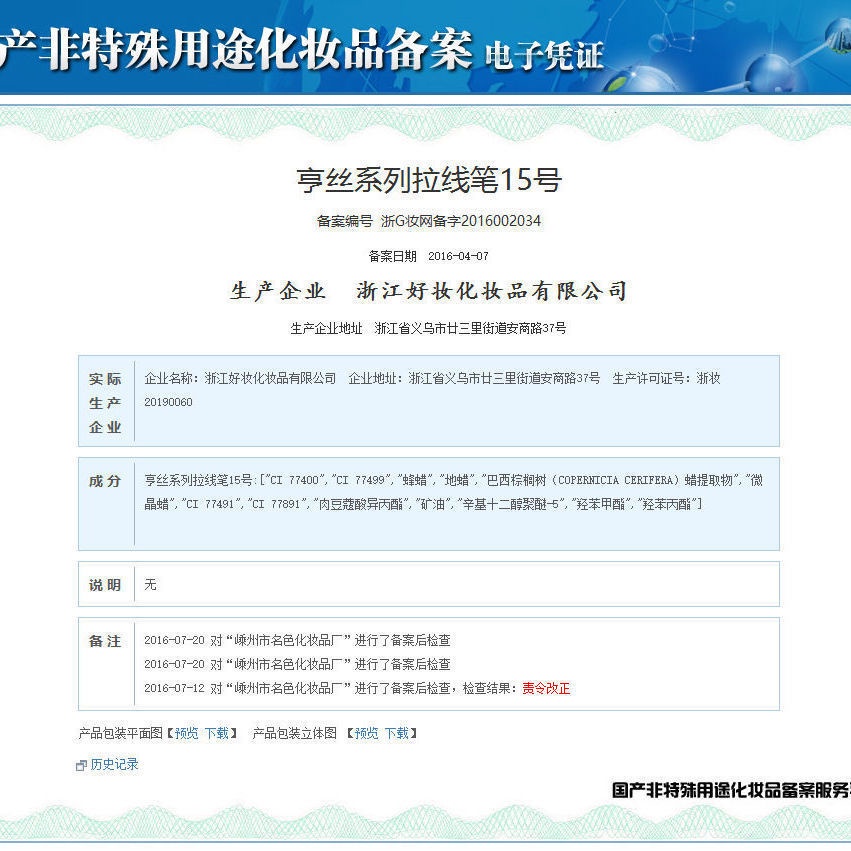Screen dimensions: 851x851
Task: Click the 说明 section label
Action: pos(105,585)
